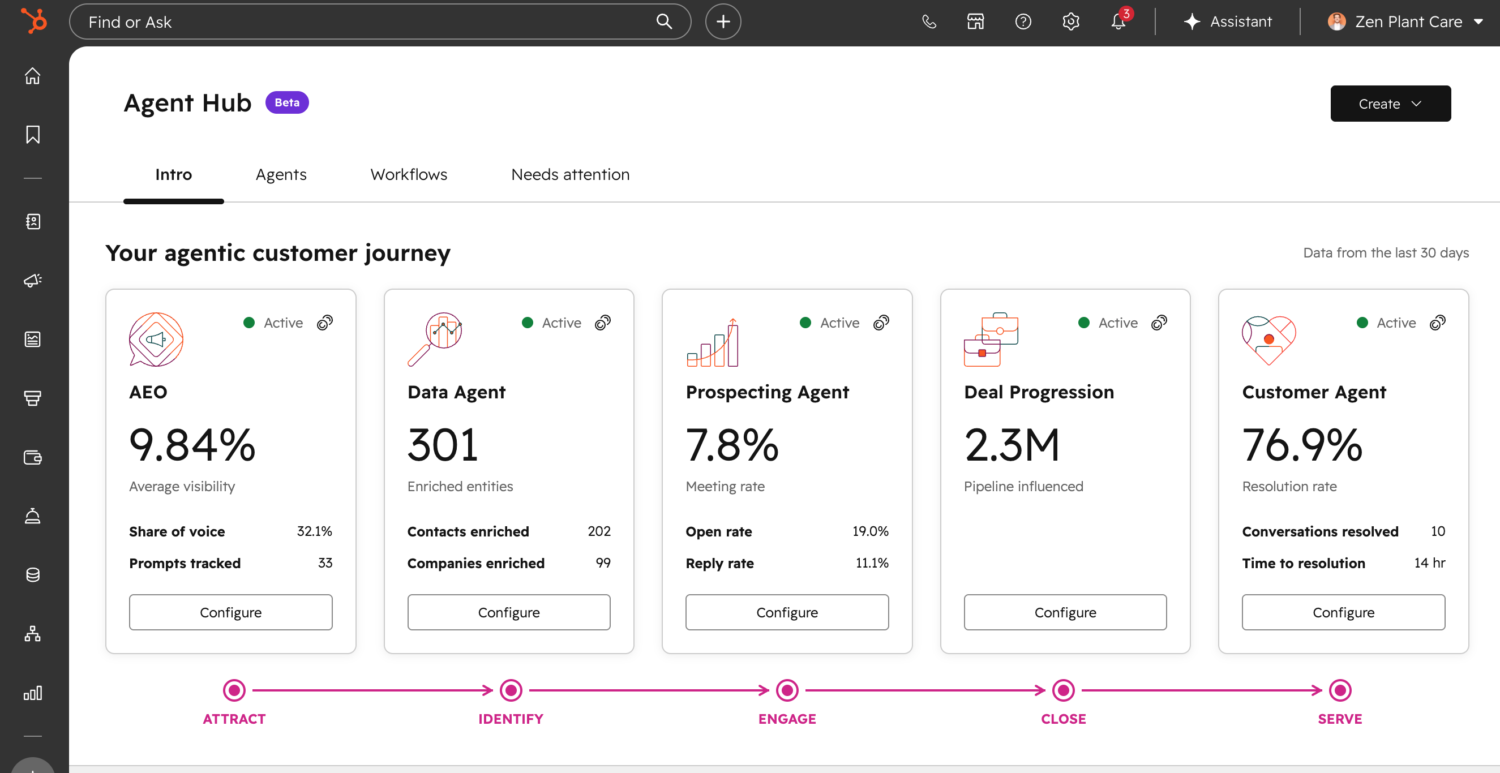Viewport: 1500px width, 773px height.
Task: Switch to the Agents tab
Action: pos(281,174)
